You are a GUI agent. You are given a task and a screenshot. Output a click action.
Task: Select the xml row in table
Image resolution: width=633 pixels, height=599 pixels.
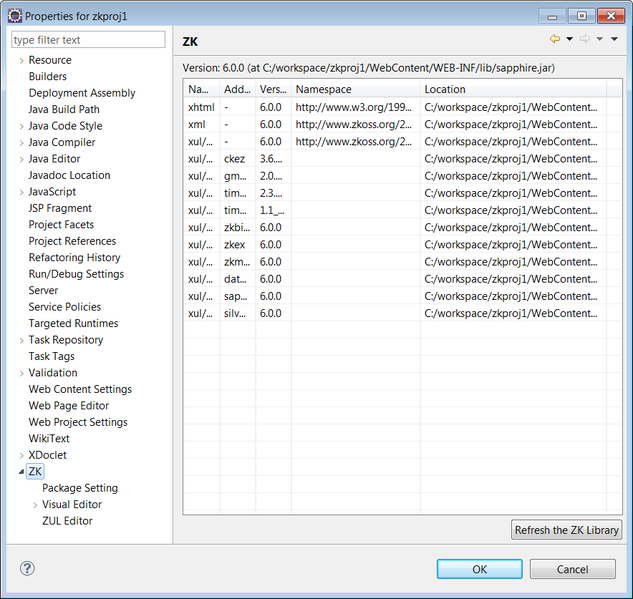402,124
